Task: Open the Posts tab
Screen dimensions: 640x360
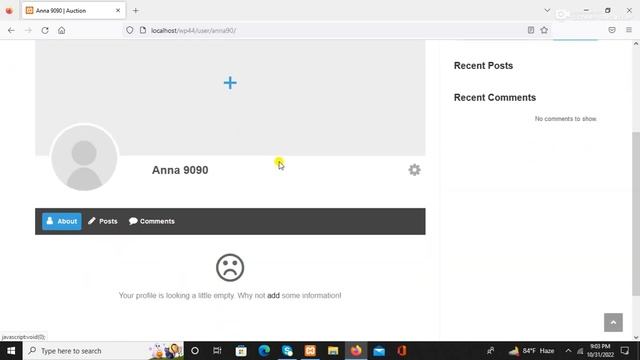Action: (x=103, y=221)
